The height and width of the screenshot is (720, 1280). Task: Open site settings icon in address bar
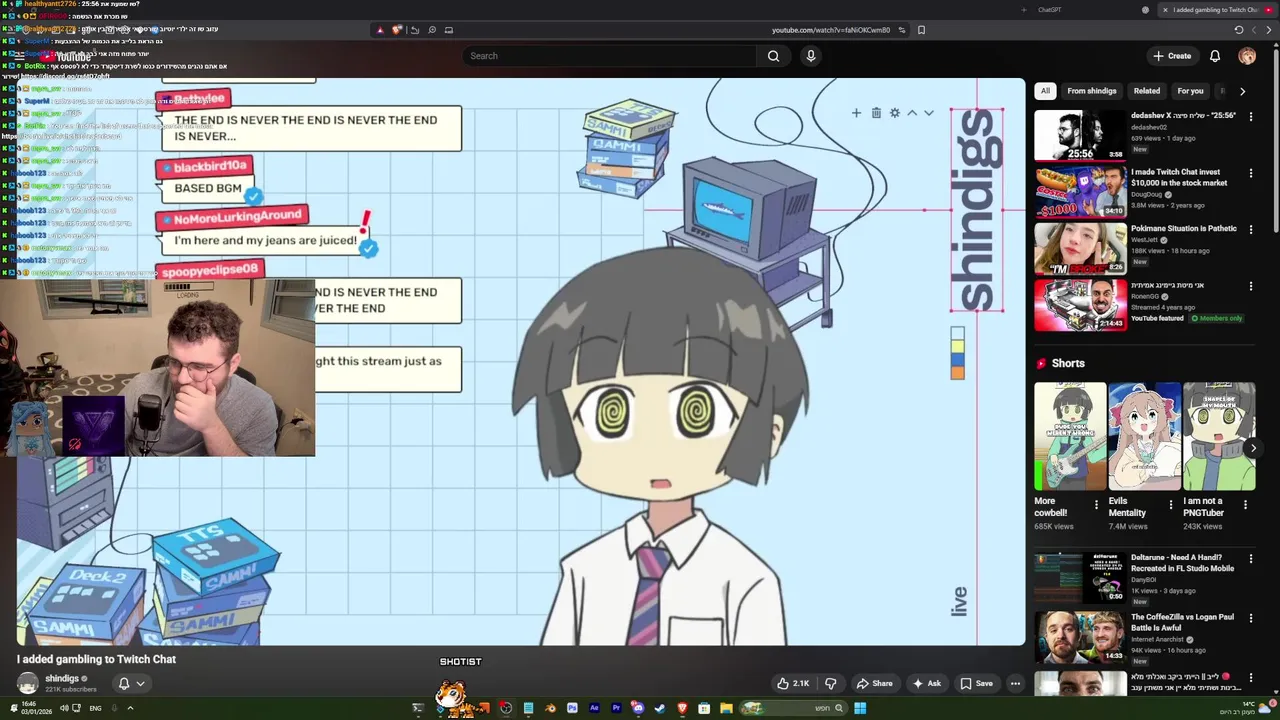tap(902, 30)
